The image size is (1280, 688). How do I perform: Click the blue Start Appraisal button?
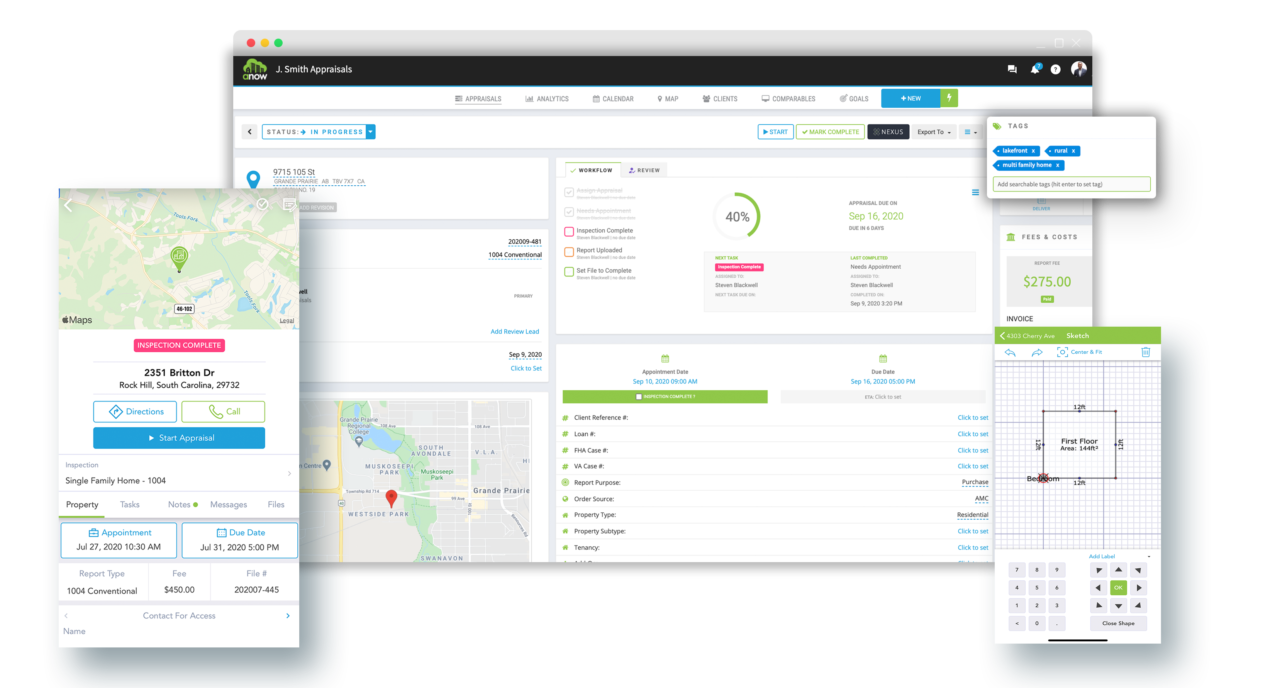(x=179, y=438)
